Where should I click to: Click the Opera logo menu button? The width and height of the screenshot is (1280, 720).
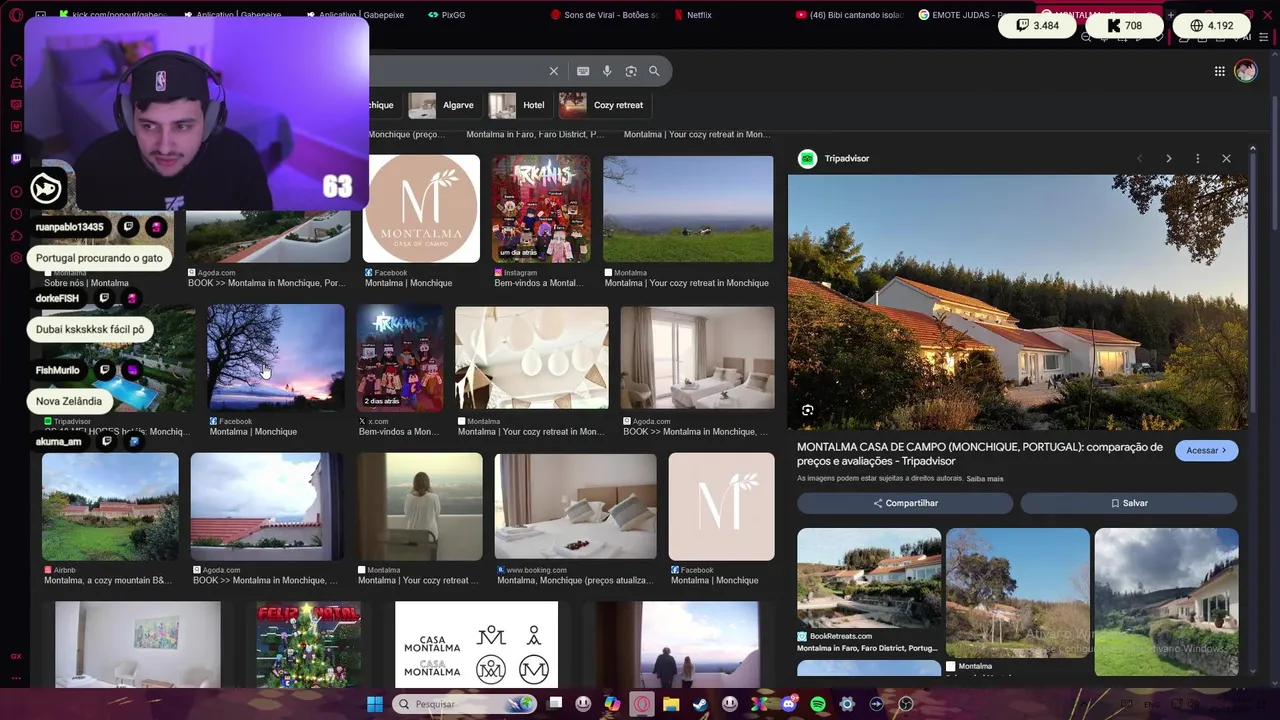16,15
